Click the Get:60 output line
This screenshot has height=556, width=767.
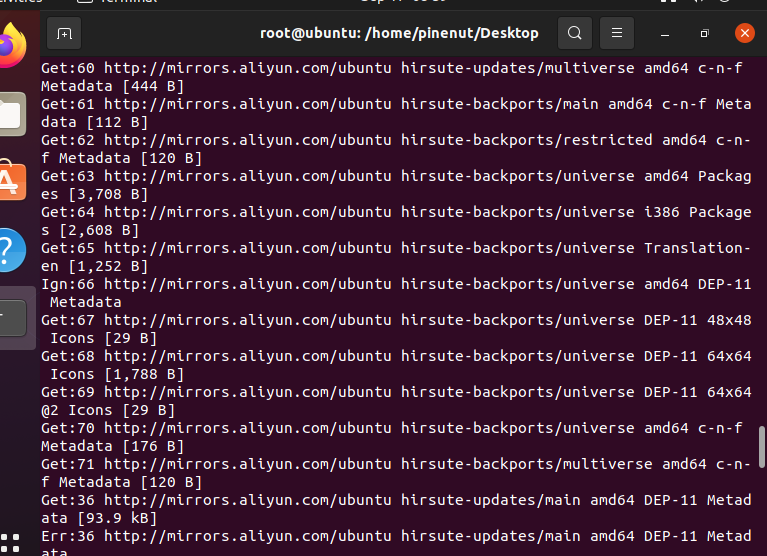(x=392, y=68)
